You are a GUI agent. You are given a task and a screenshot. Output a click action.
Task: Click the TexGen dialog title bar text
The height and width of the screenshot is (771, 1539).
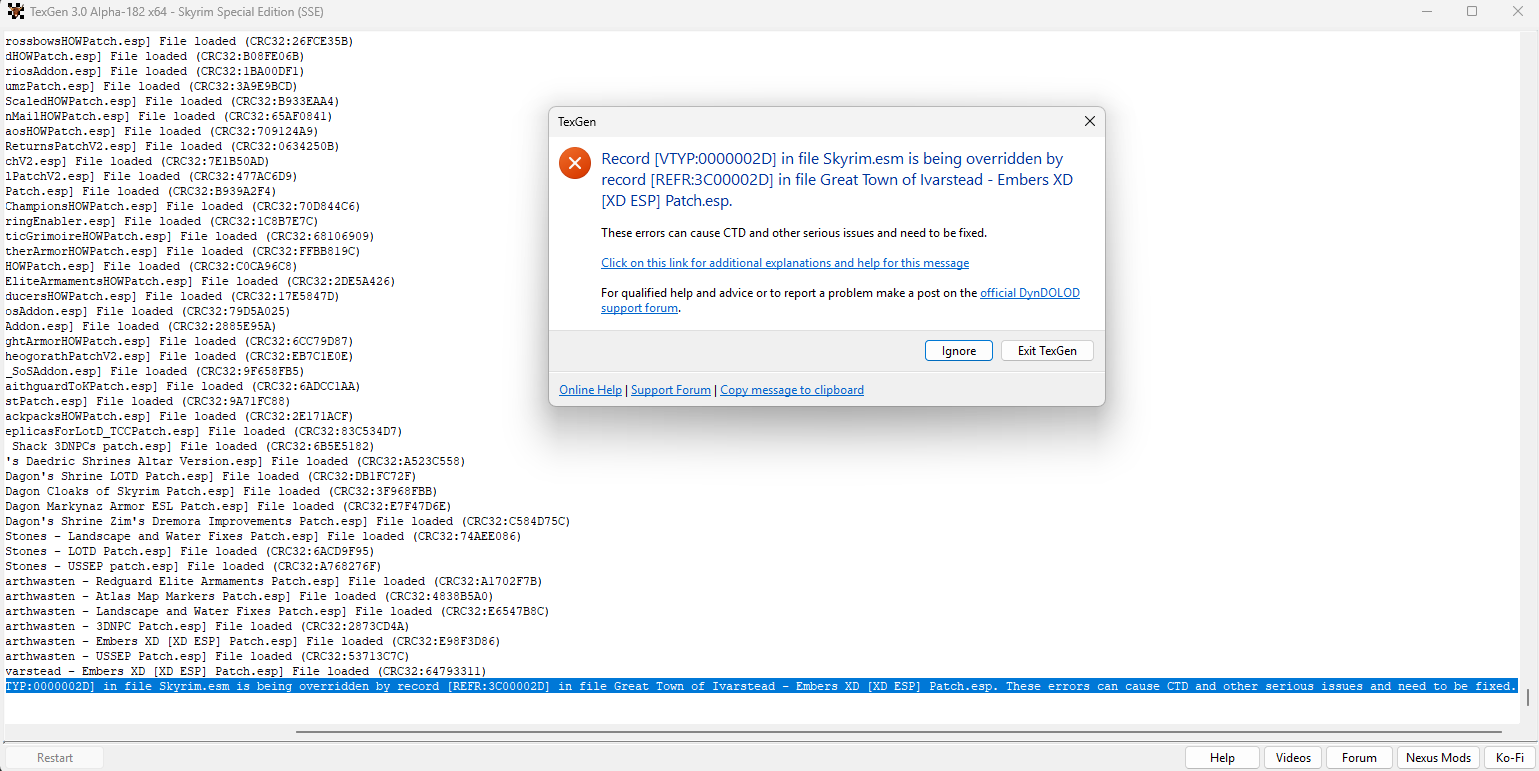click(x=577, y=122)
